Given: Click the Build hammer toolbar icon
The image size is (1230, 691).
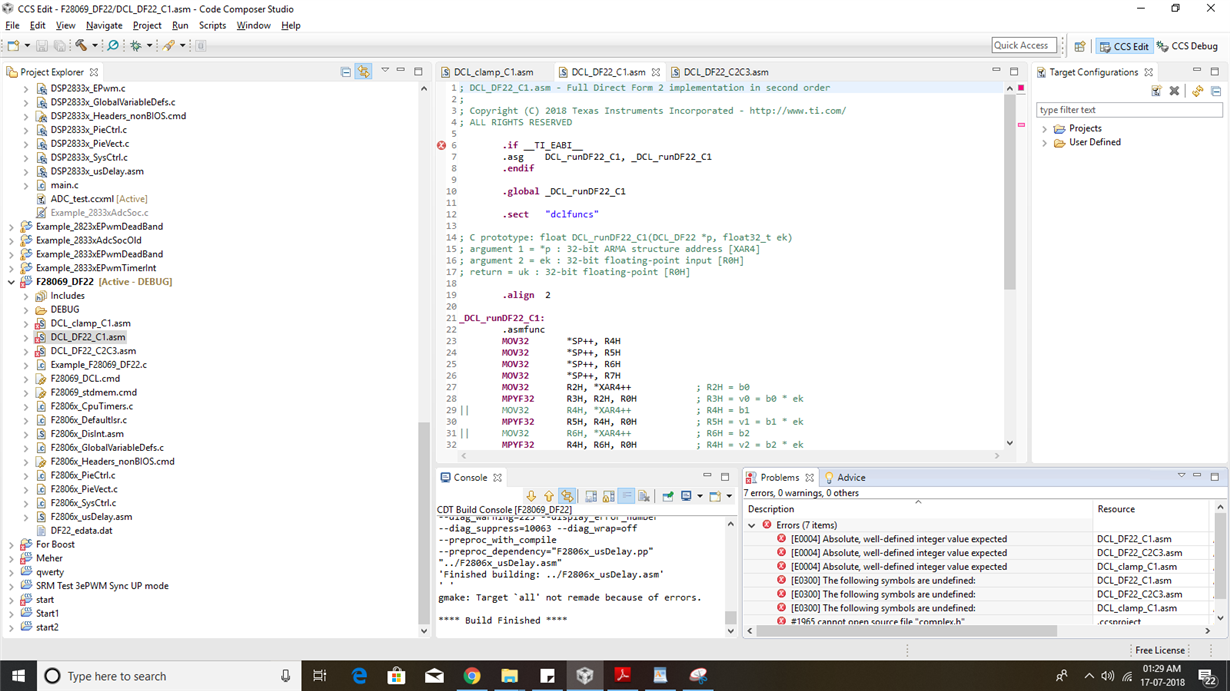Looking at the screenshot, I should click(x=80, y=45).
